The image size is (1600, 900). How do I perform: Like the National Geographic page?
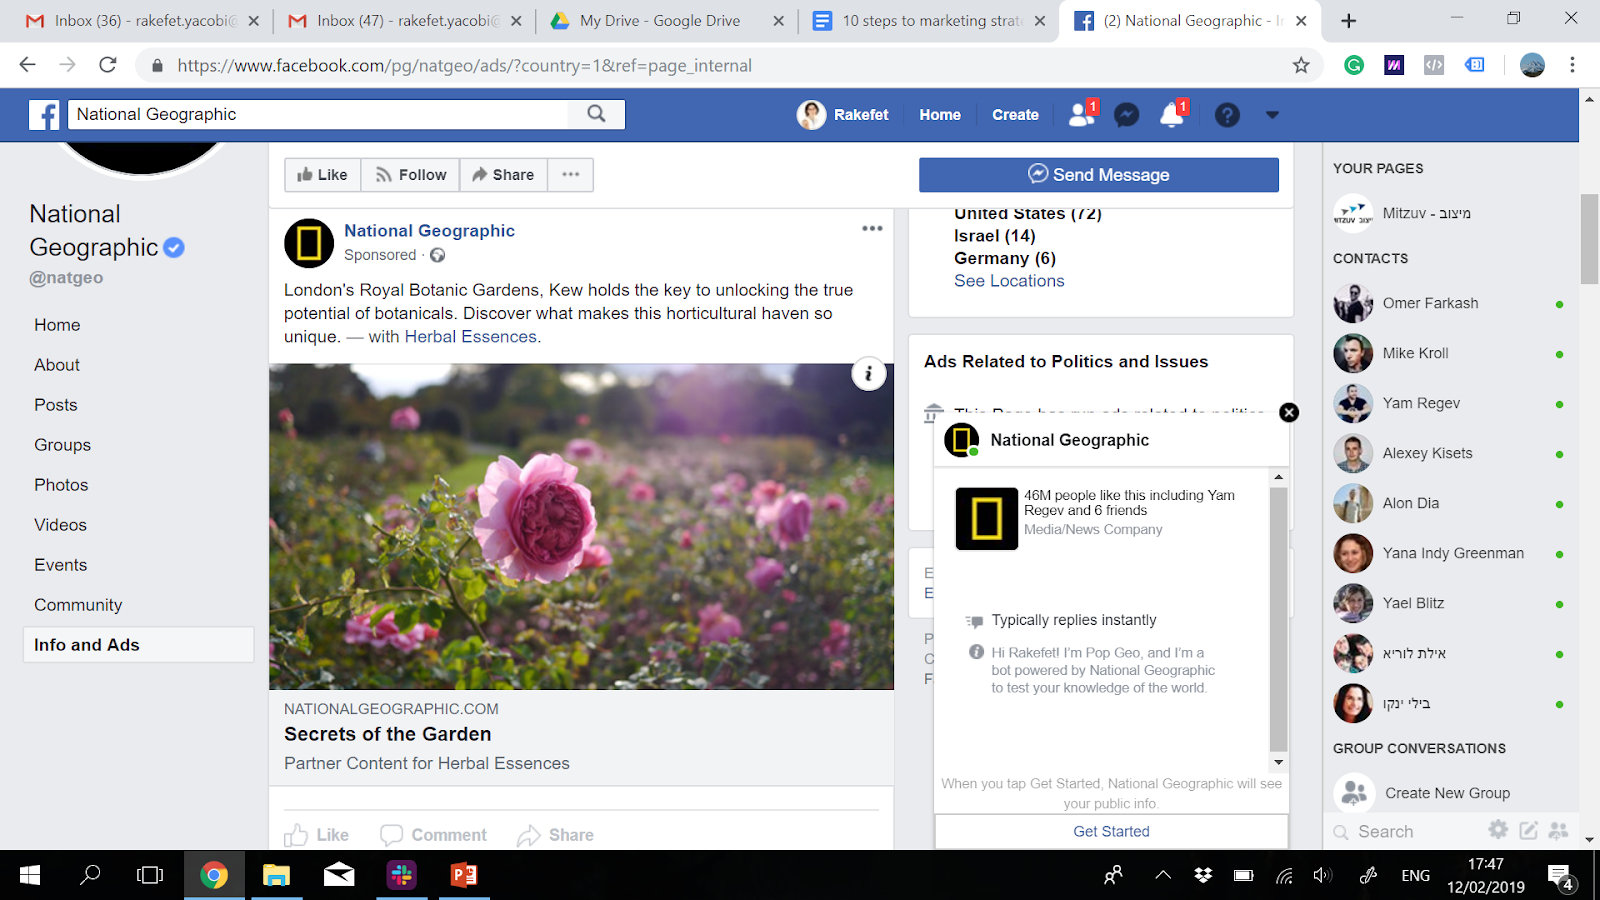(x=322, y=174)
